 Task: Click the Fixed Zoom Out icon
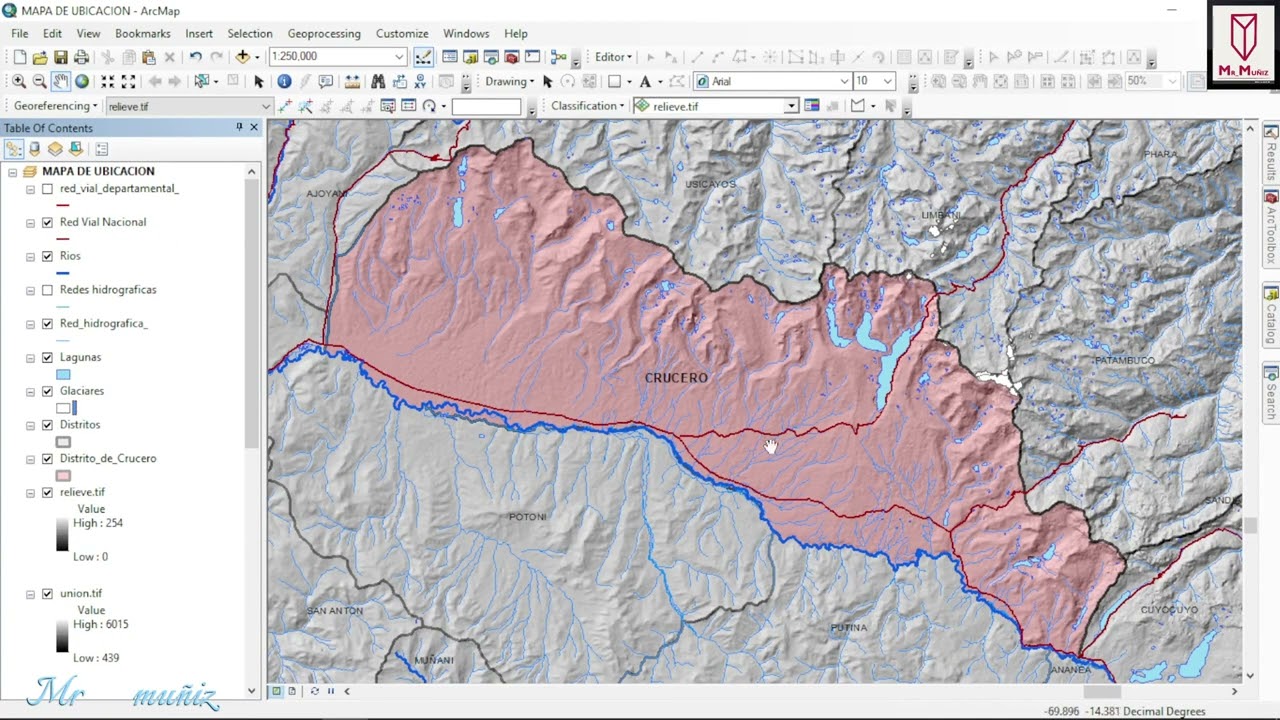[x=128, y=81]
